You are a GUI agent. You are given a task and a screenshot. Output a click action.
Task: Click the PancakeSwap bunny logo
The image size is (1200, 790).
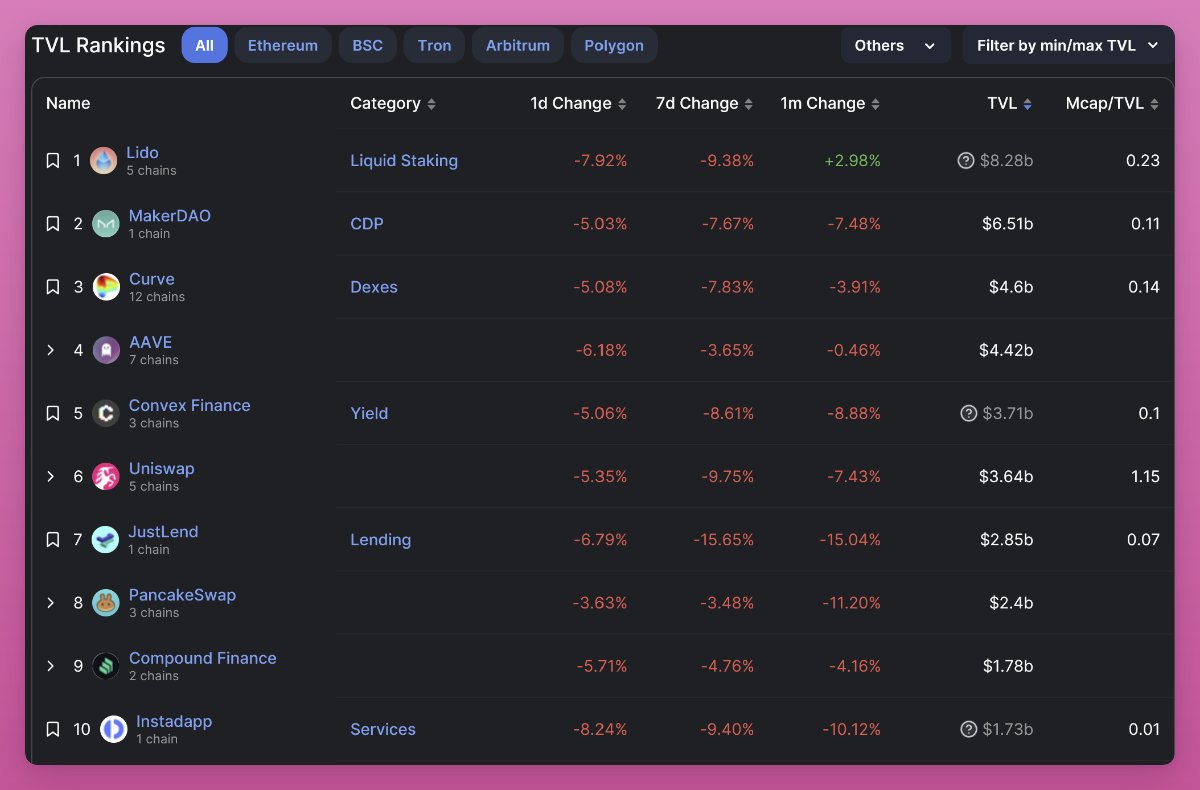coord(106,603)
